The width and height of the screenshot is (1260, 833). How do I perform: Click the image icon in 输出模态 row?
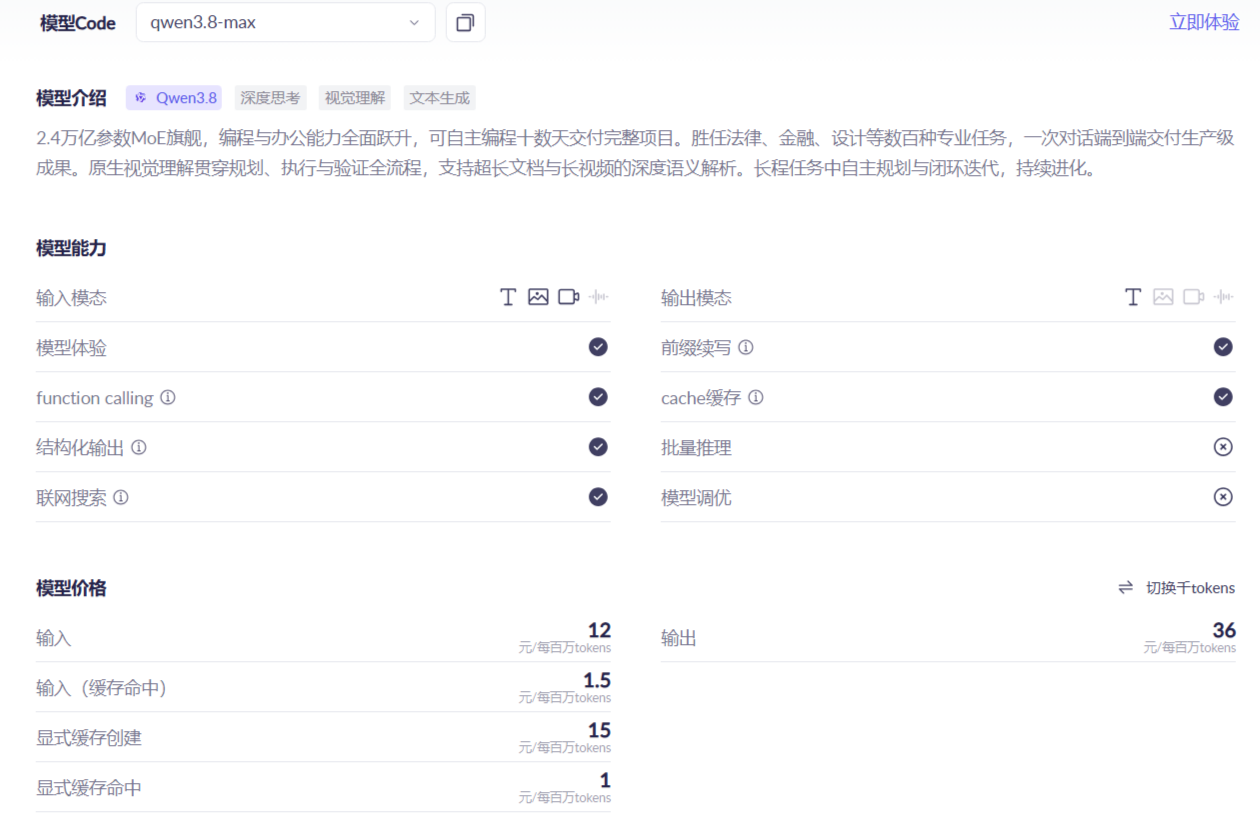(x=1163, y=297)
